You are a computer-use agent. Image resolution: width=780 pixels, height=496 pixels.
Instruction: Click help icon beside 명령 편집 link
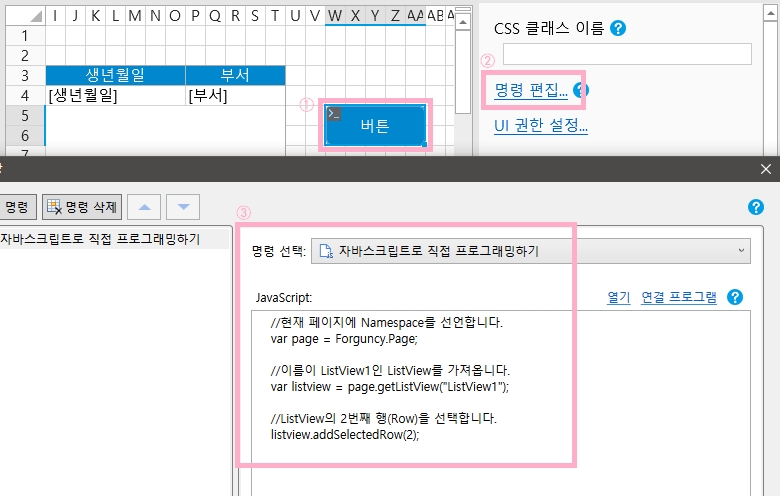coord(581,92)
